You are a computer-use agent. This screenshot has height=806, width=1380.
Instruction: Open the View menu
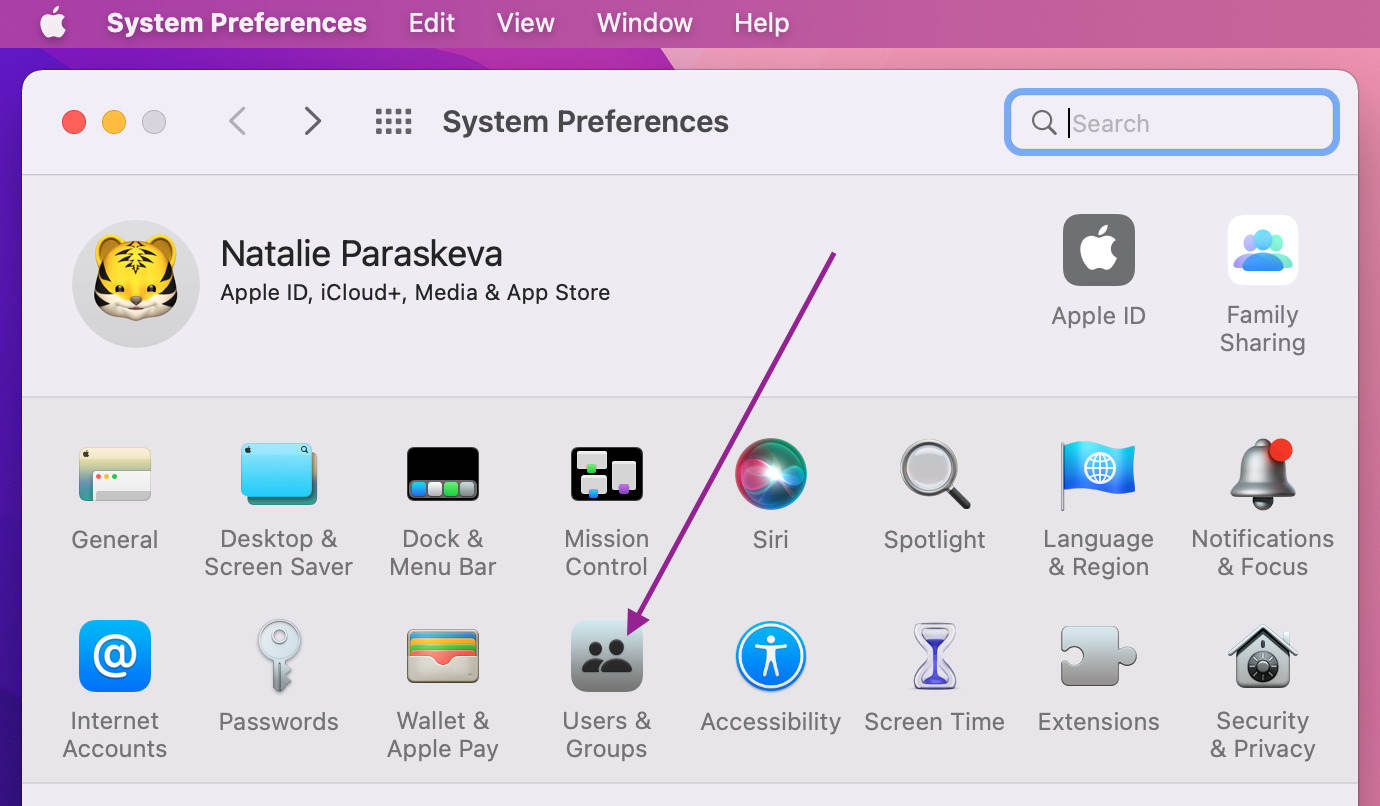tap(526, 23)
